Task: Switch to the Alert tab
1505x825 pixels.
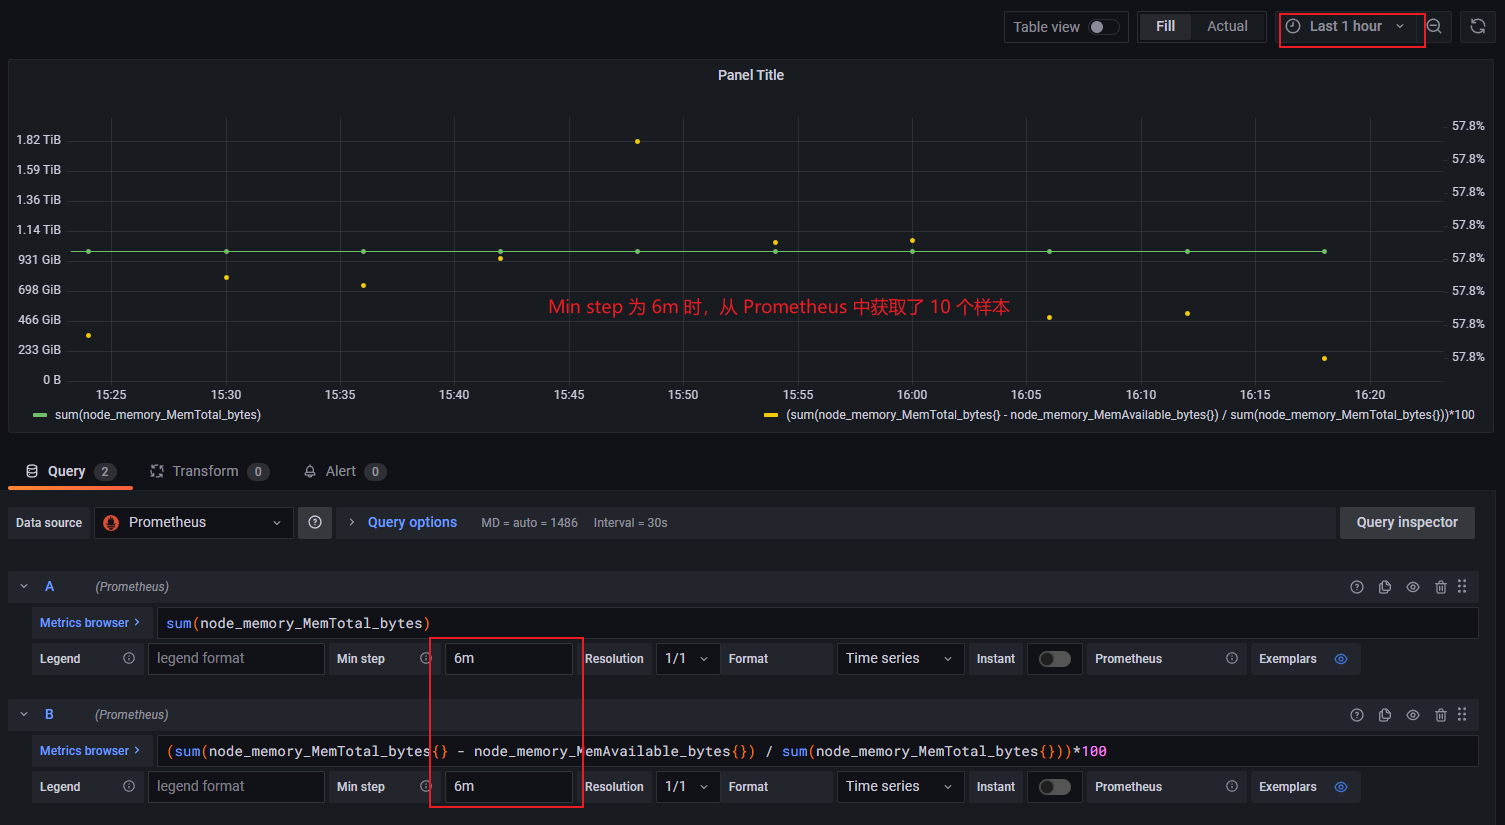Action: pyautogui.click(x=344, y=471)
